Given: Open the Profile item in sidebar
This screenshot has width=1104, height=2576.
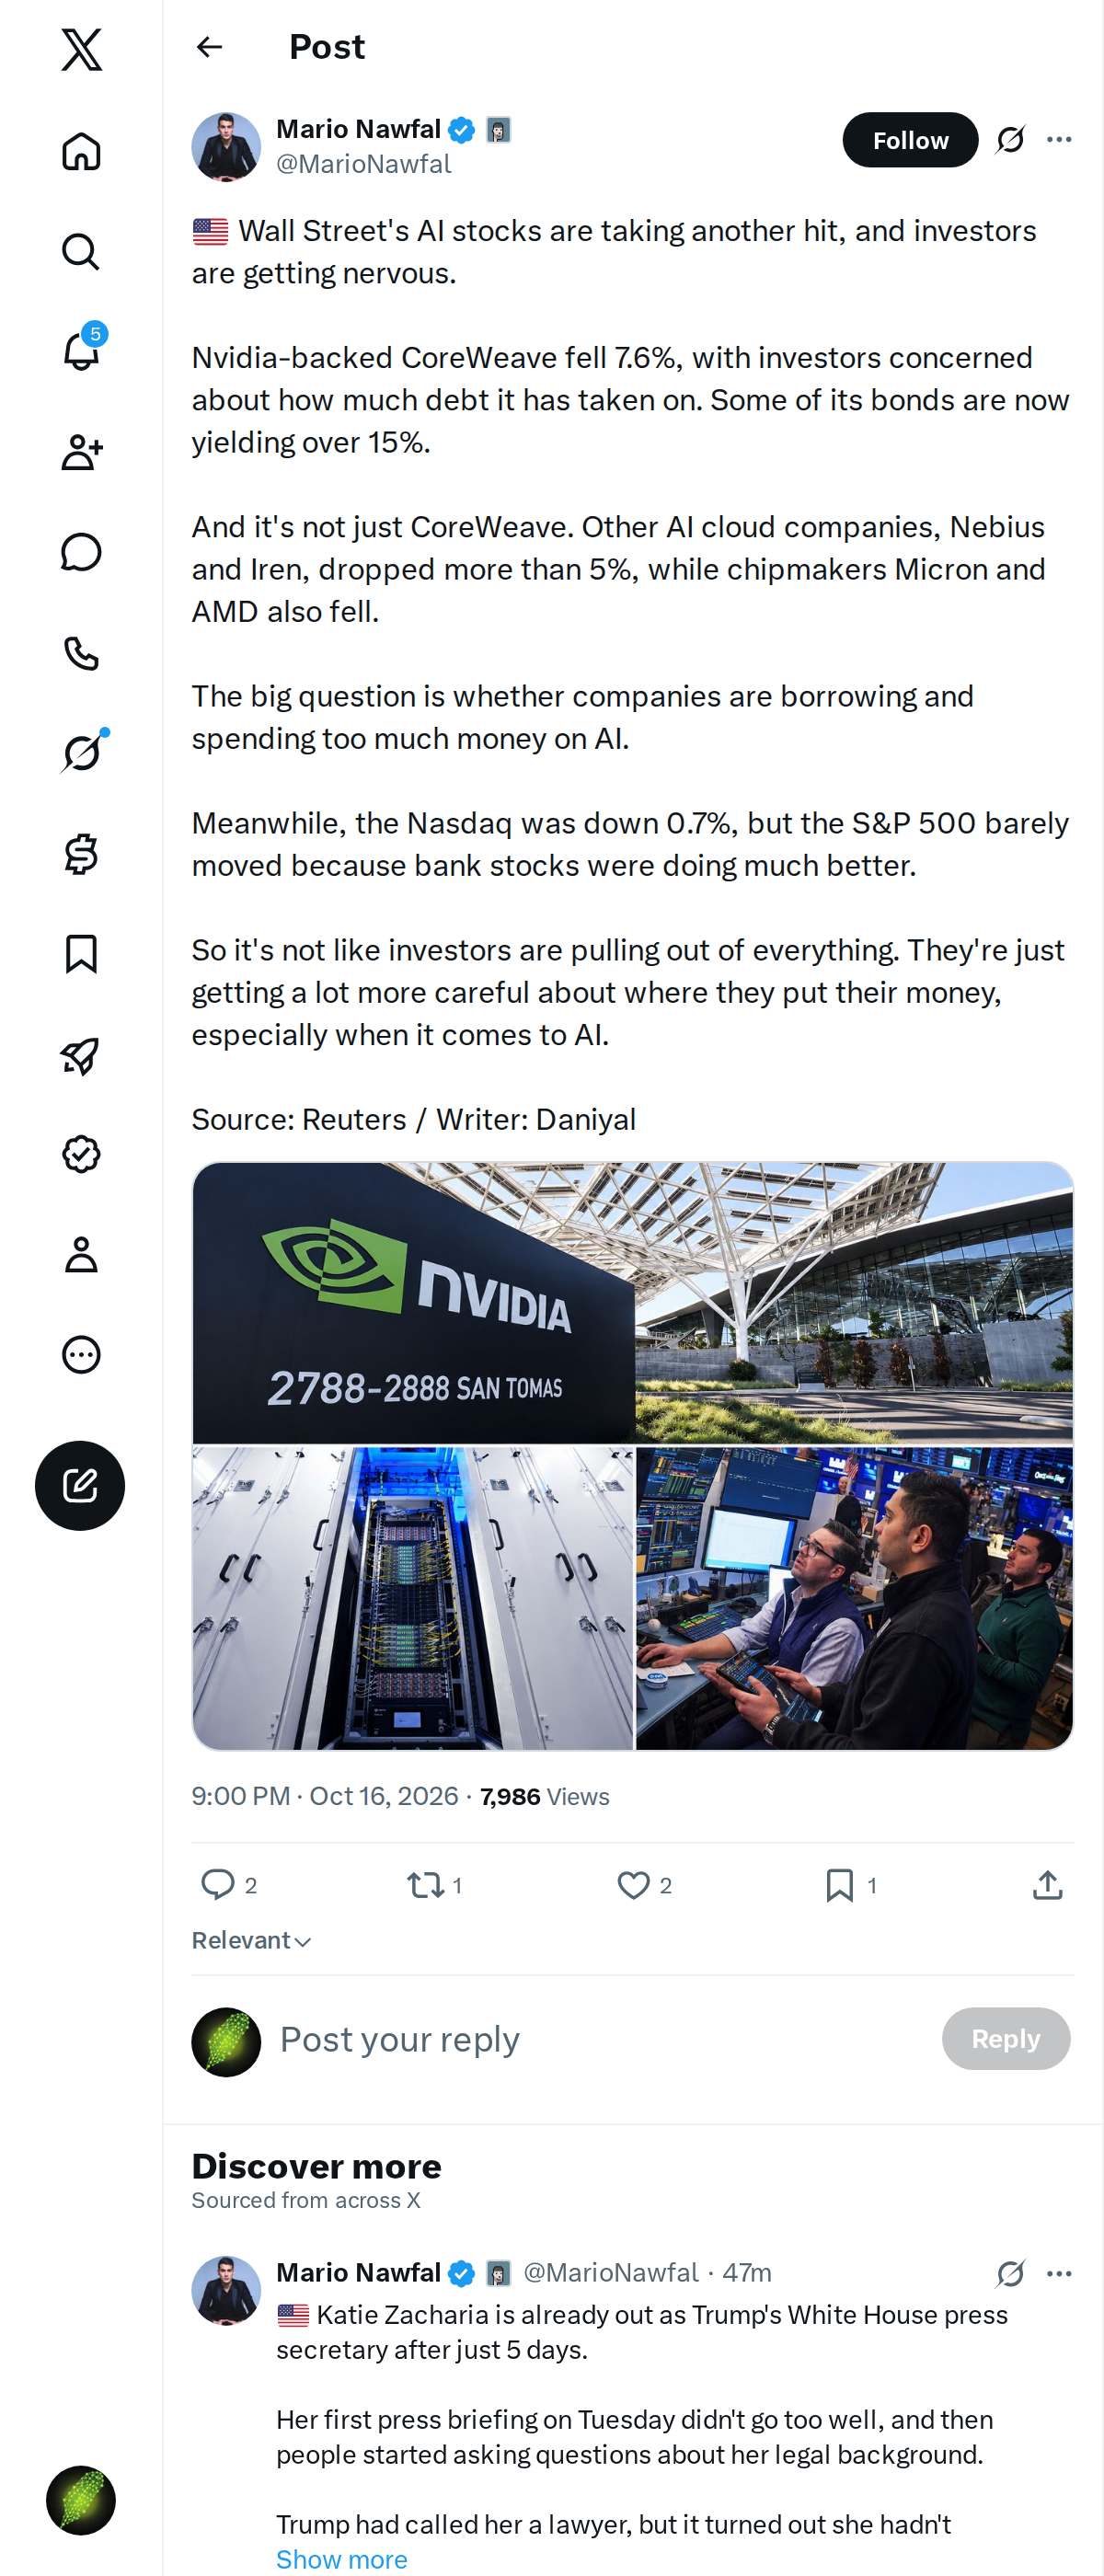Looking at the screenshot, I should [81, 1254].
